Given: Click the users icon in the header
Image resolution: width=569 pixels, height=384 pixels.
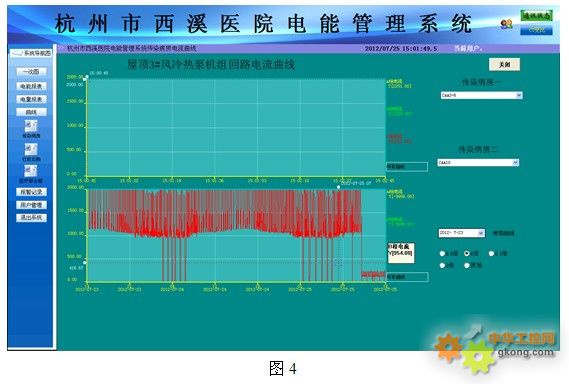Looking at the screenshot, I should pos(506,24).
